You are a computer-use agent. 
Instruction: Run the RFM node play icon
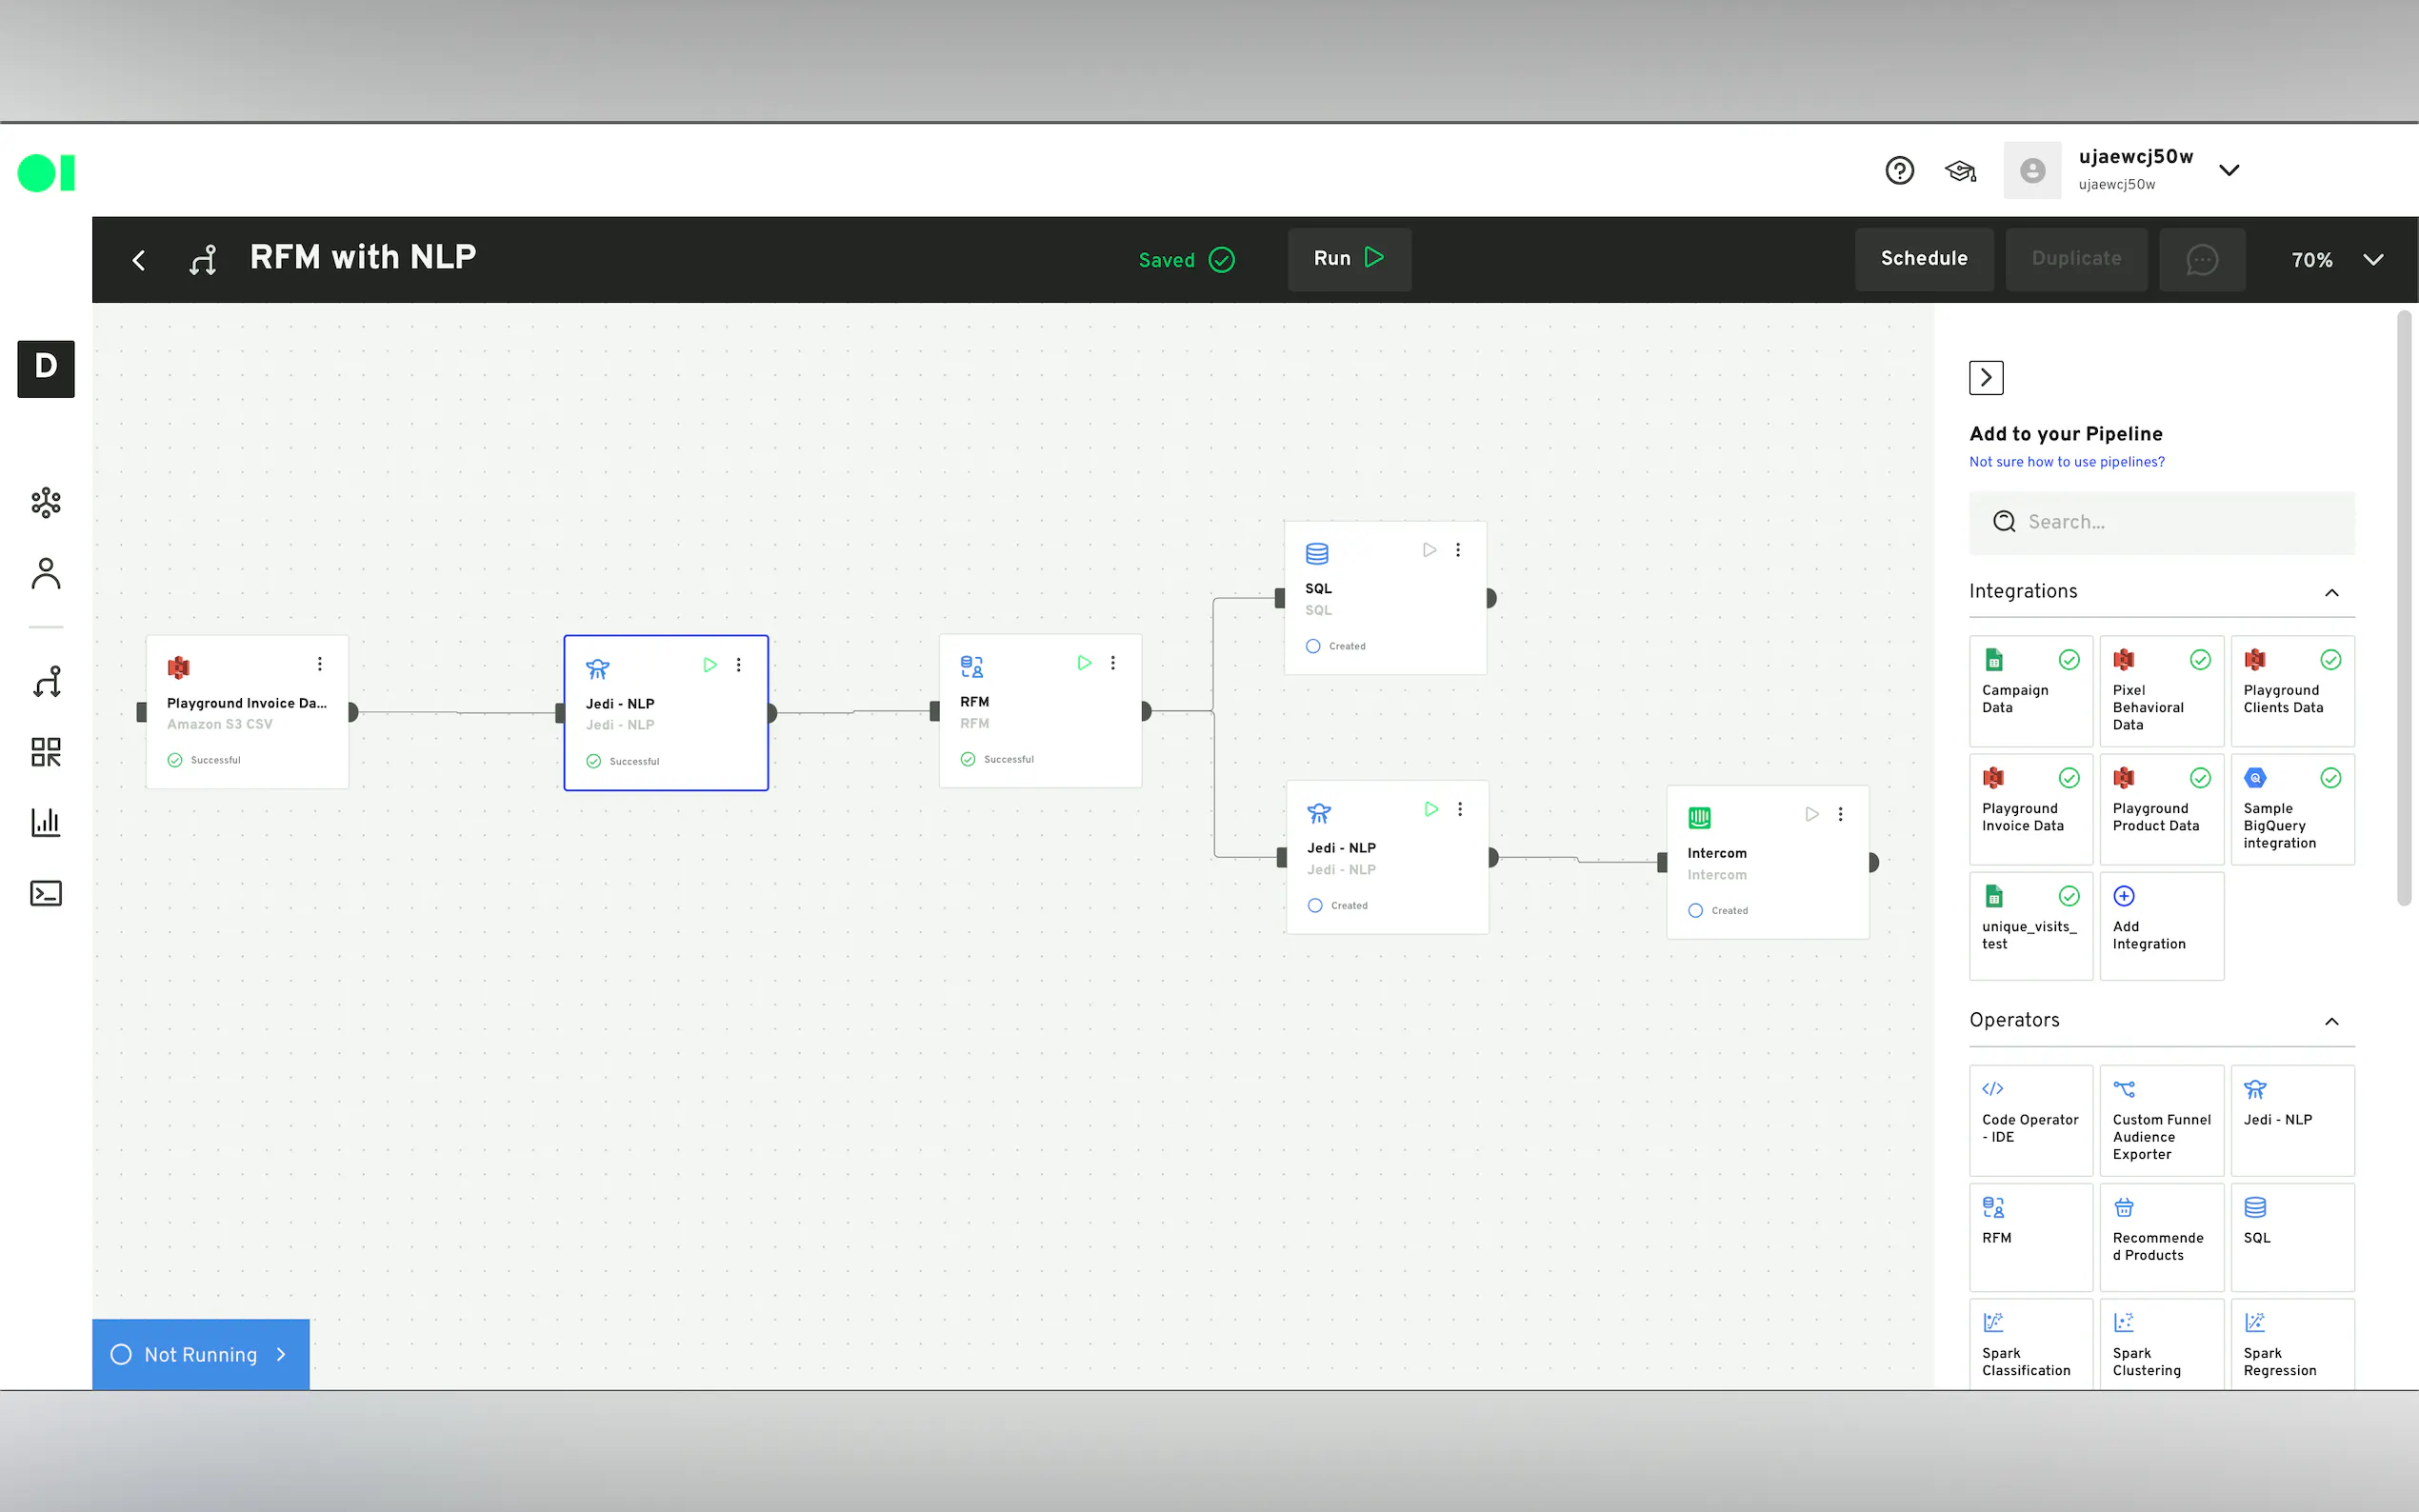(x=1084, y=663)
